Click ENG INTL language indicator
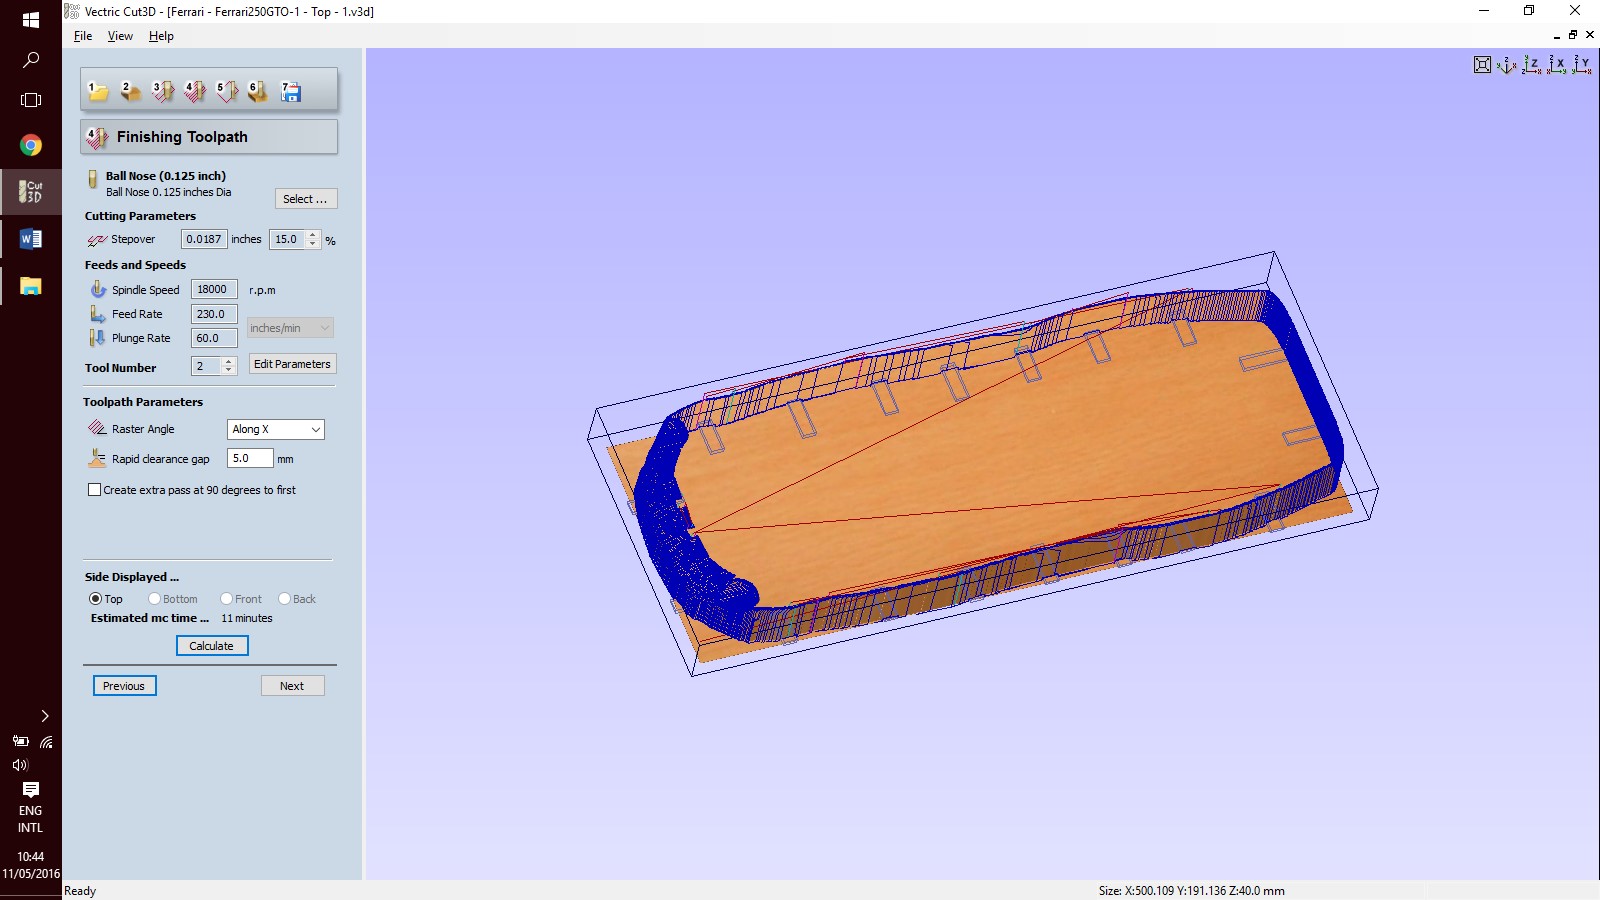Image resolution: width=1600 pixels, height=900 pixels. point(31,819)
